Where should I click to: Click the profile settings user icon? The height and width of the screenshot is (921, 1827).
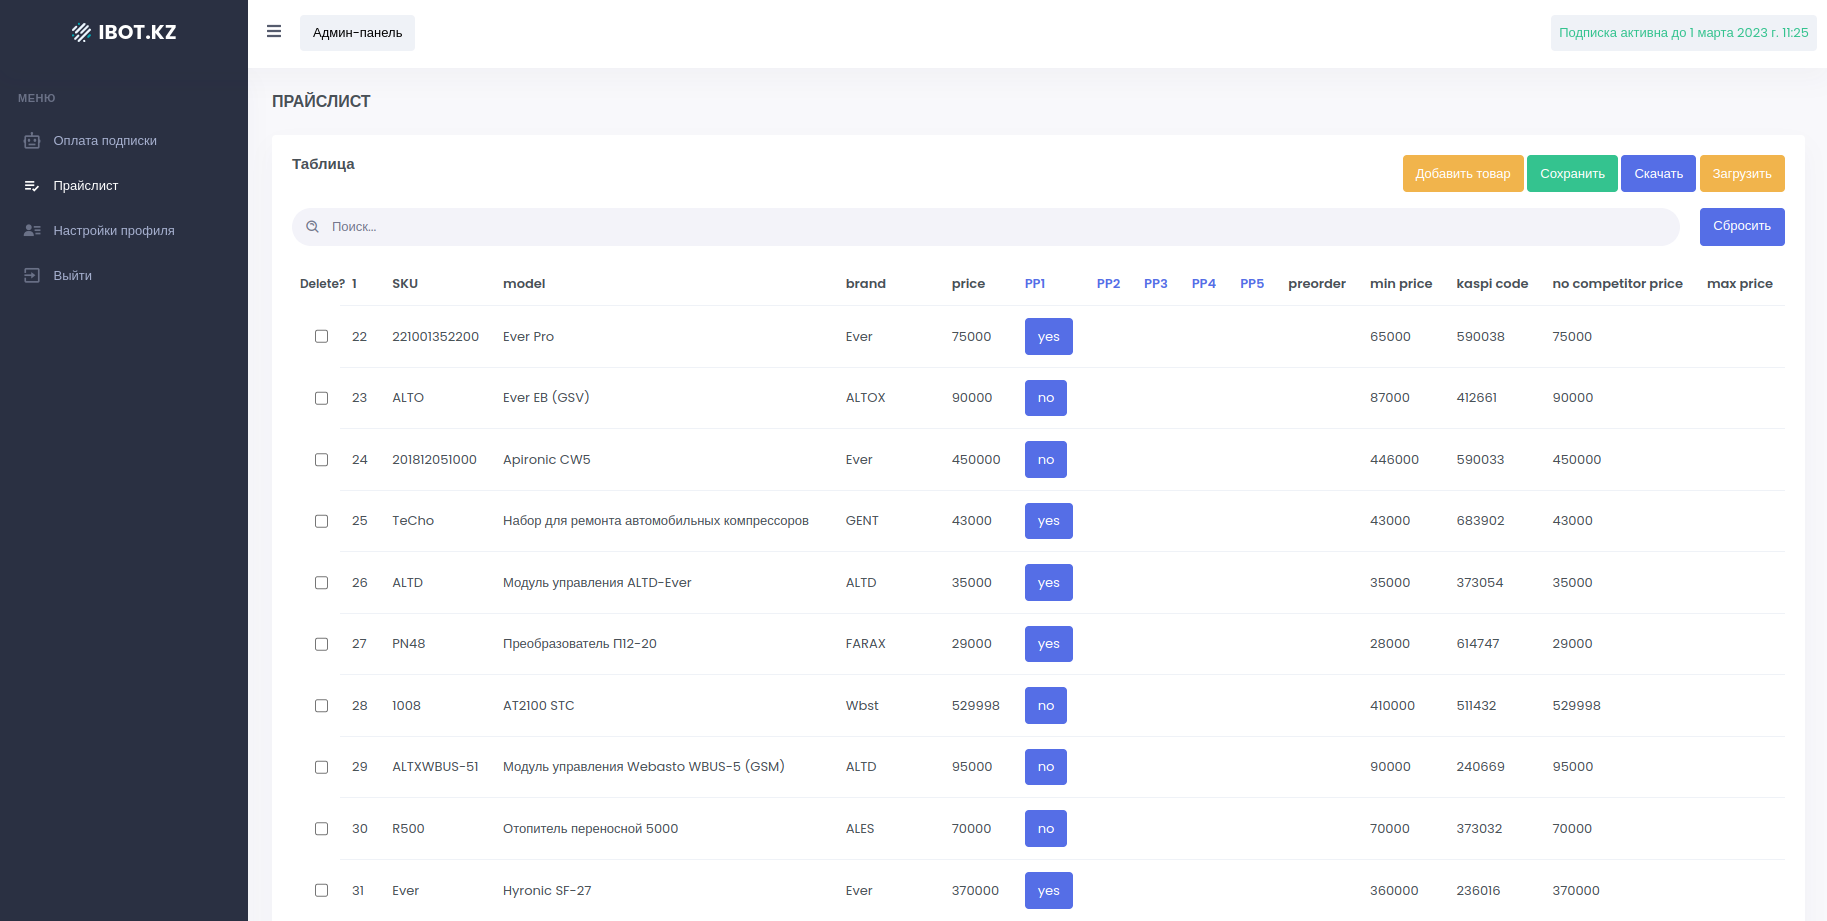pos(32,231)
